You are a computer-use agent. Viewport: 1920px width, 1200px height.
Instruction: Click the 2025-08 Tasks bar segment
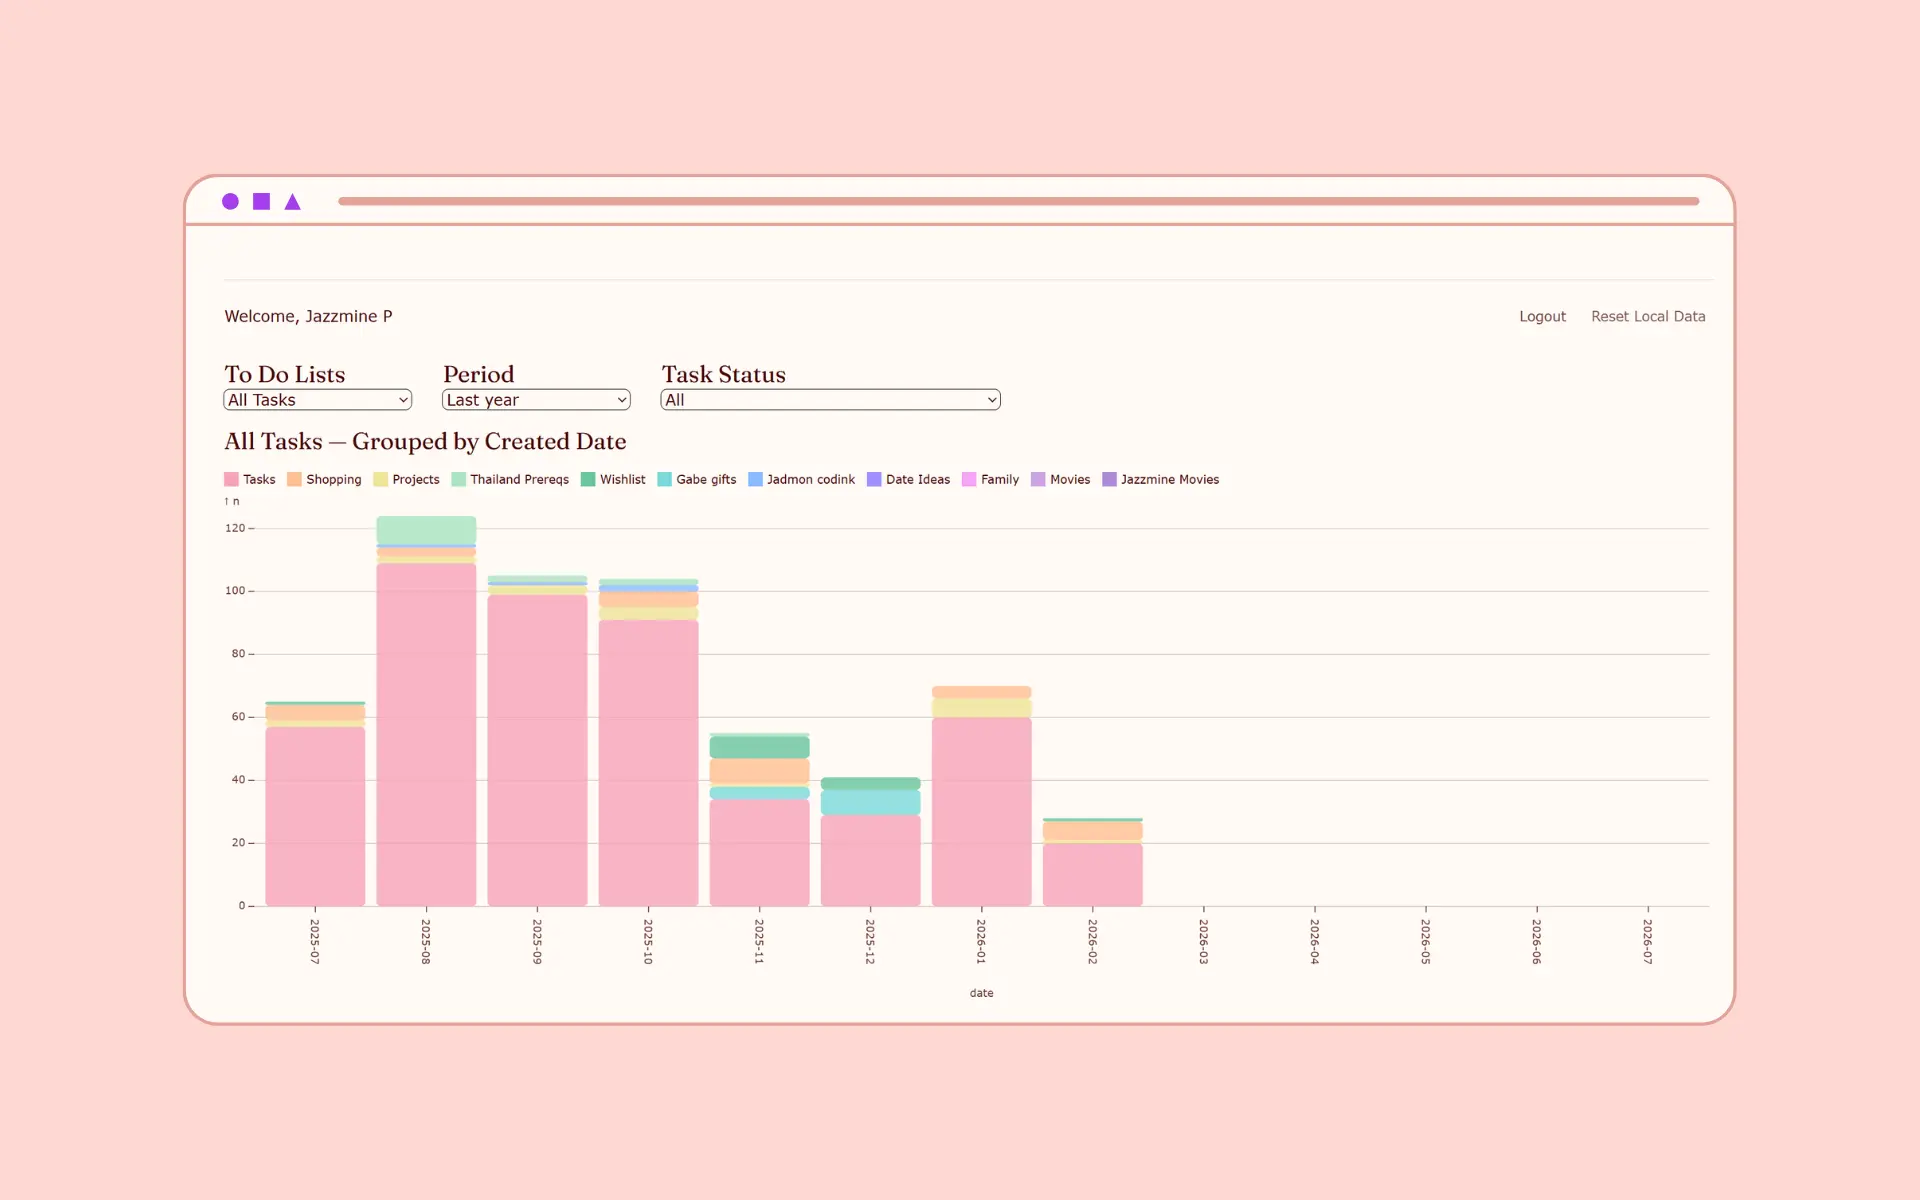[x=426, y=735]
